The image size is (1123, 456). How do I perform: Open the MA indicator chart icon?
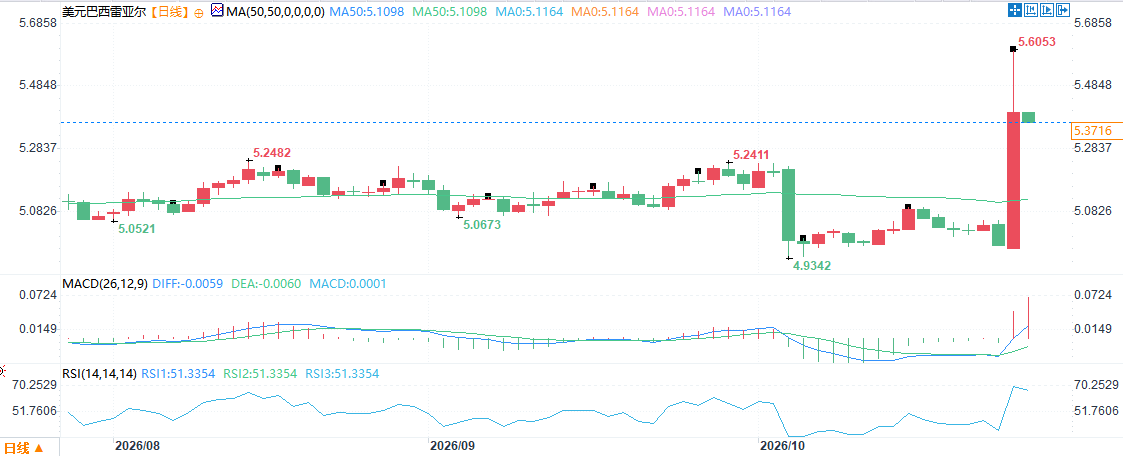tap(217, 11)
